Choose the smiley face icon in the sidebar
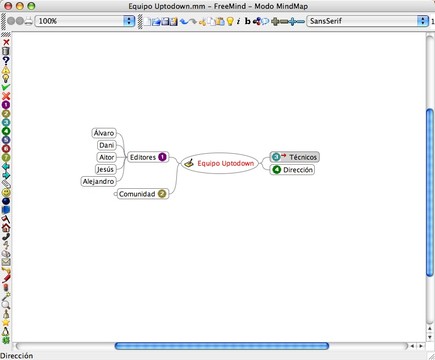This screenshot has width=435, height=360. point(6,192)
